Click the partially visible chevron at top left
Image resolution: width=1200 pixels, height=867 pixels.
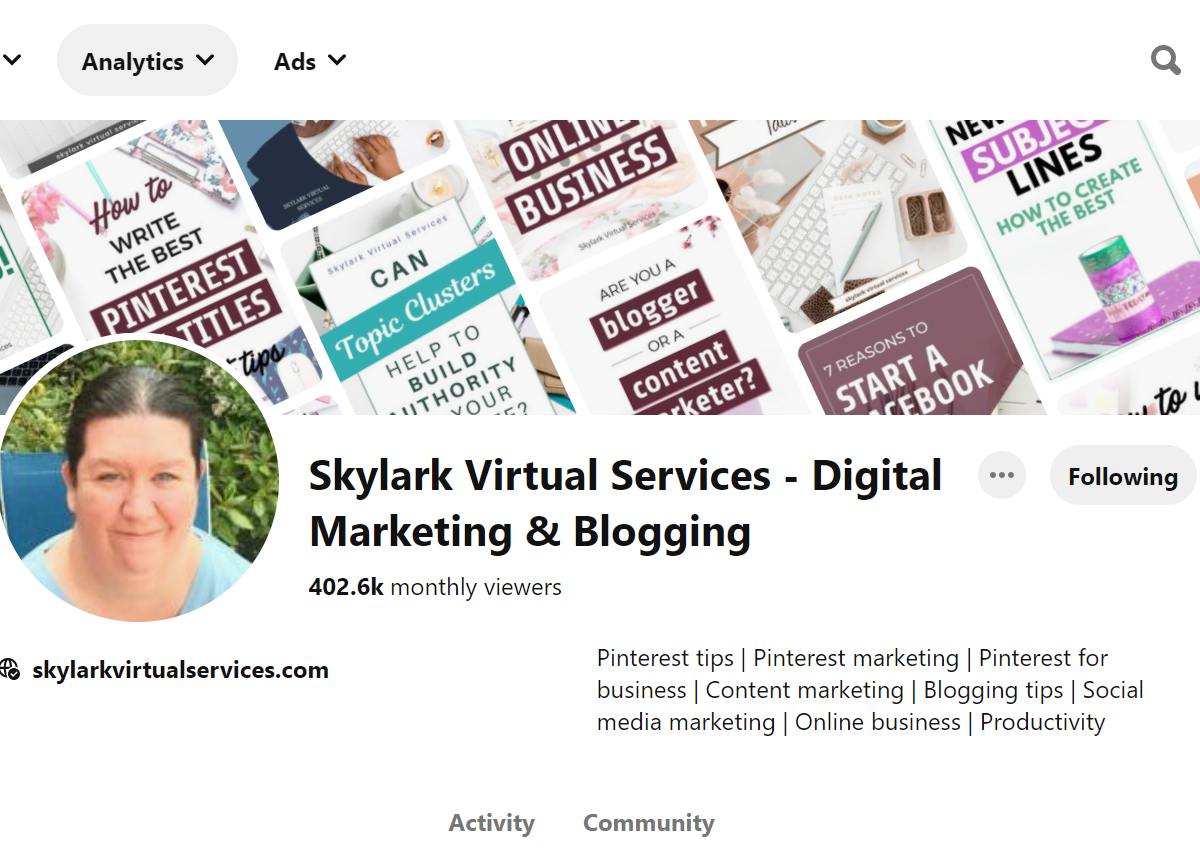(x=12, y=60)
